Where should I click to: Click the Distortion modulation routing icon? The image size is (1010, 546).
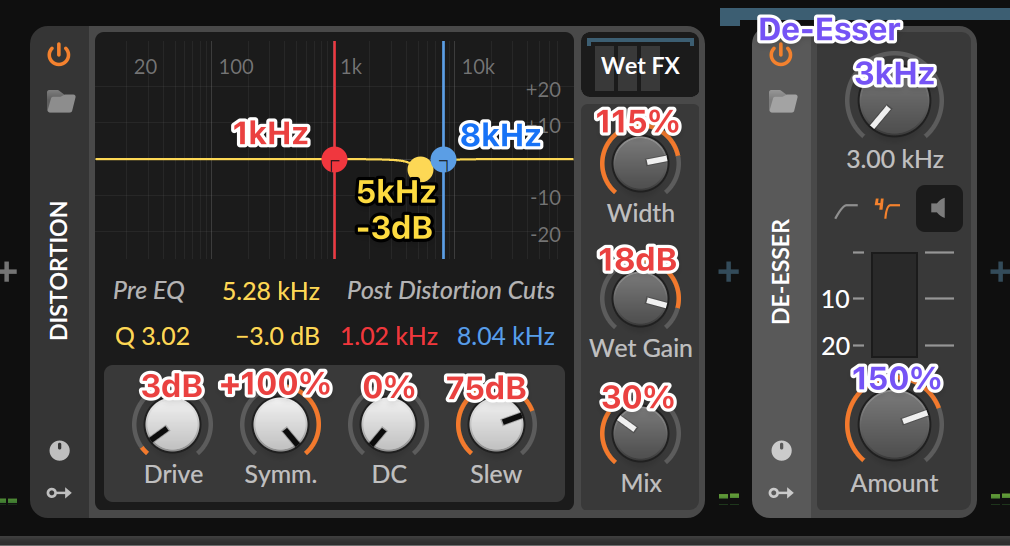click(59, 493)
